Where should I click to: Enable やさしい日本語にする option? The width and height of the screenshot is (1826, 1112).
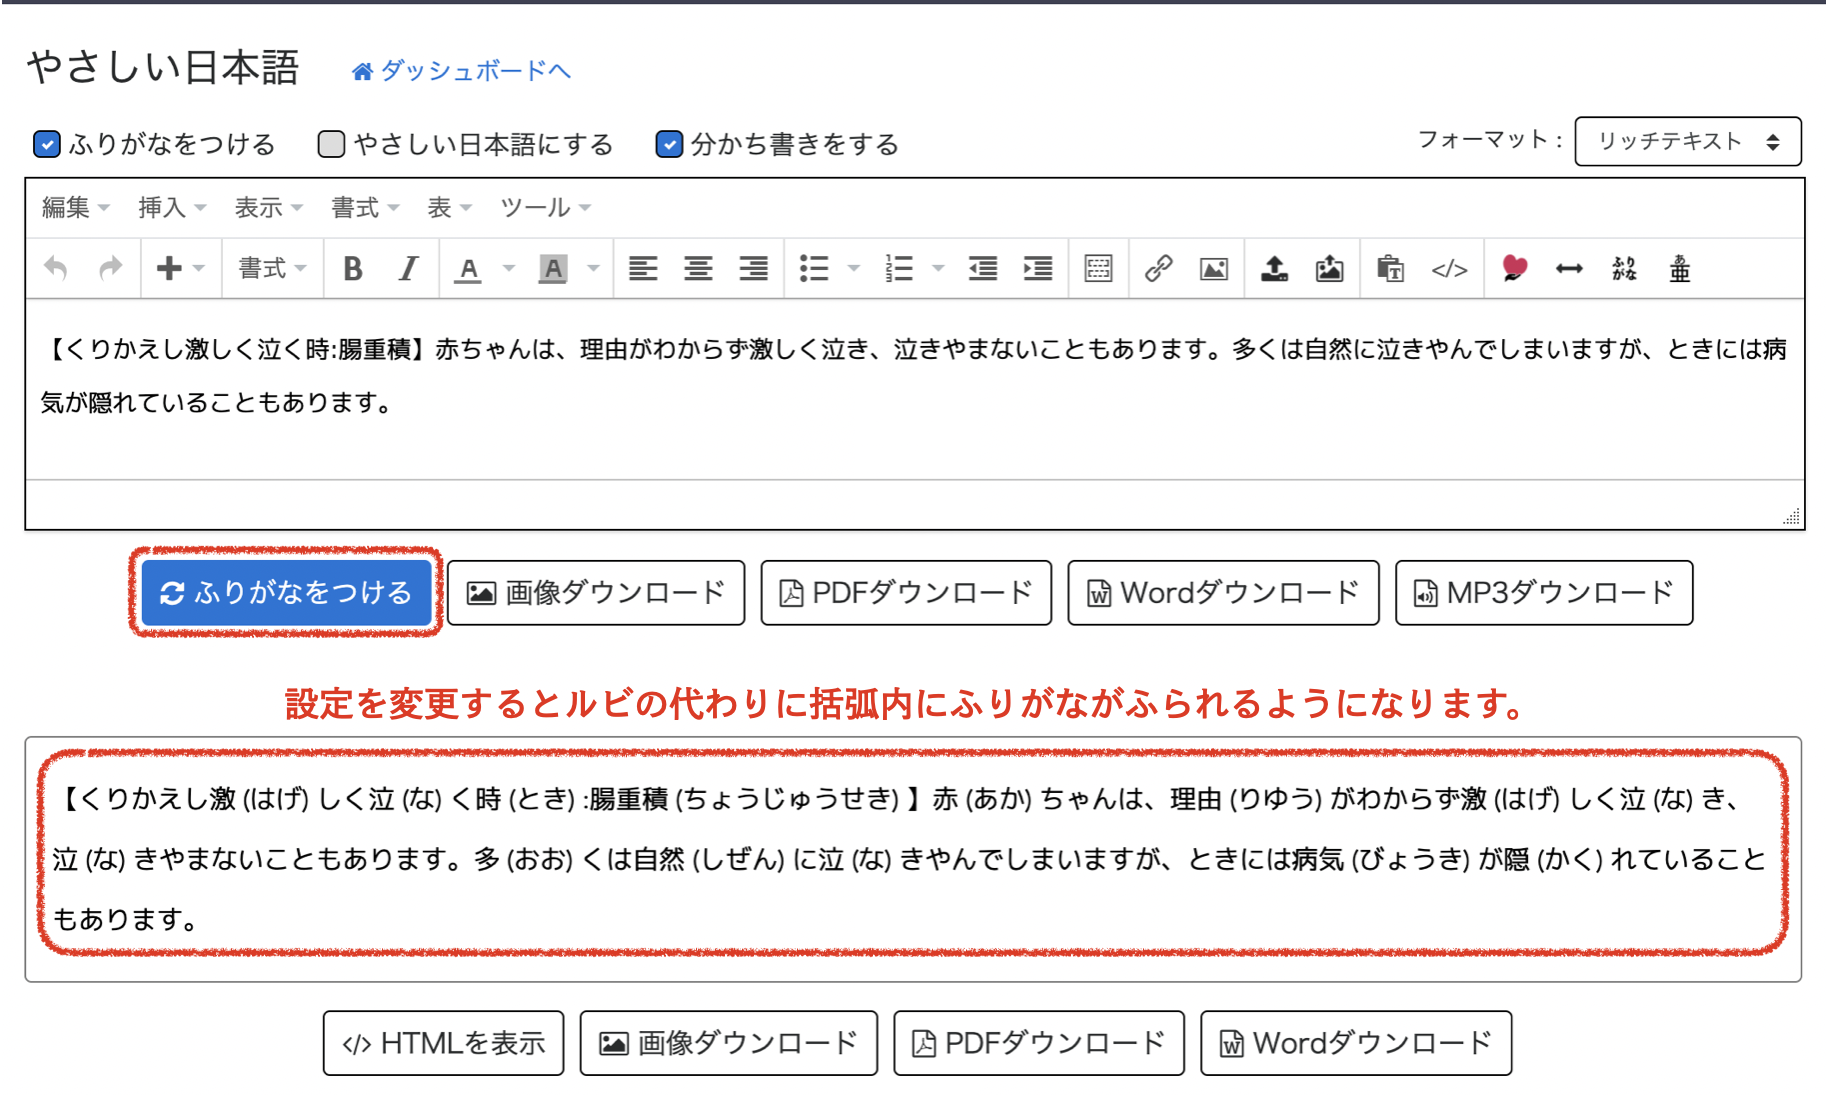click(x=330, y=143)
